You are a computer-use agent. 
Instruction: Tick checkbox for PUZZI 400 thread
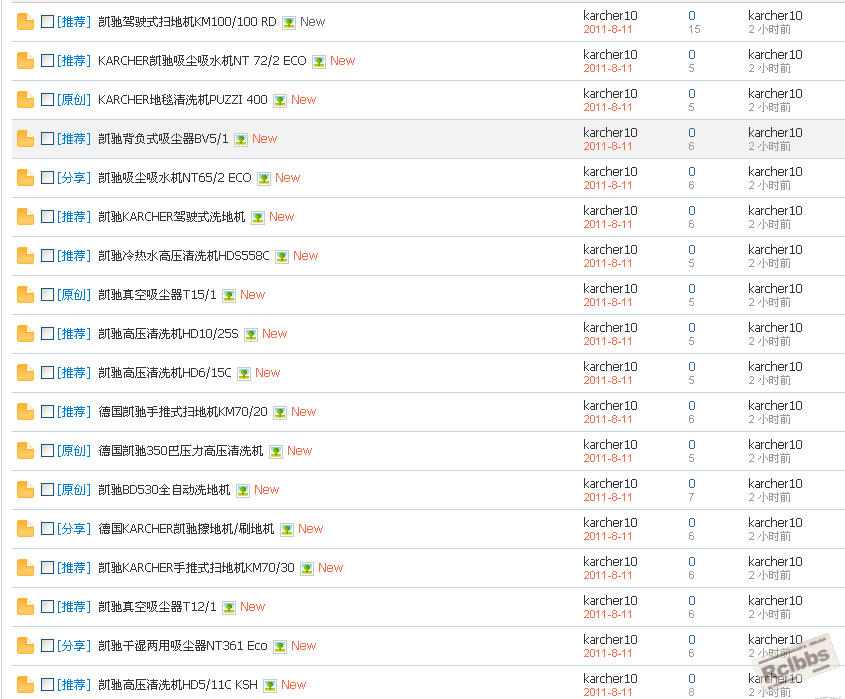47,100
